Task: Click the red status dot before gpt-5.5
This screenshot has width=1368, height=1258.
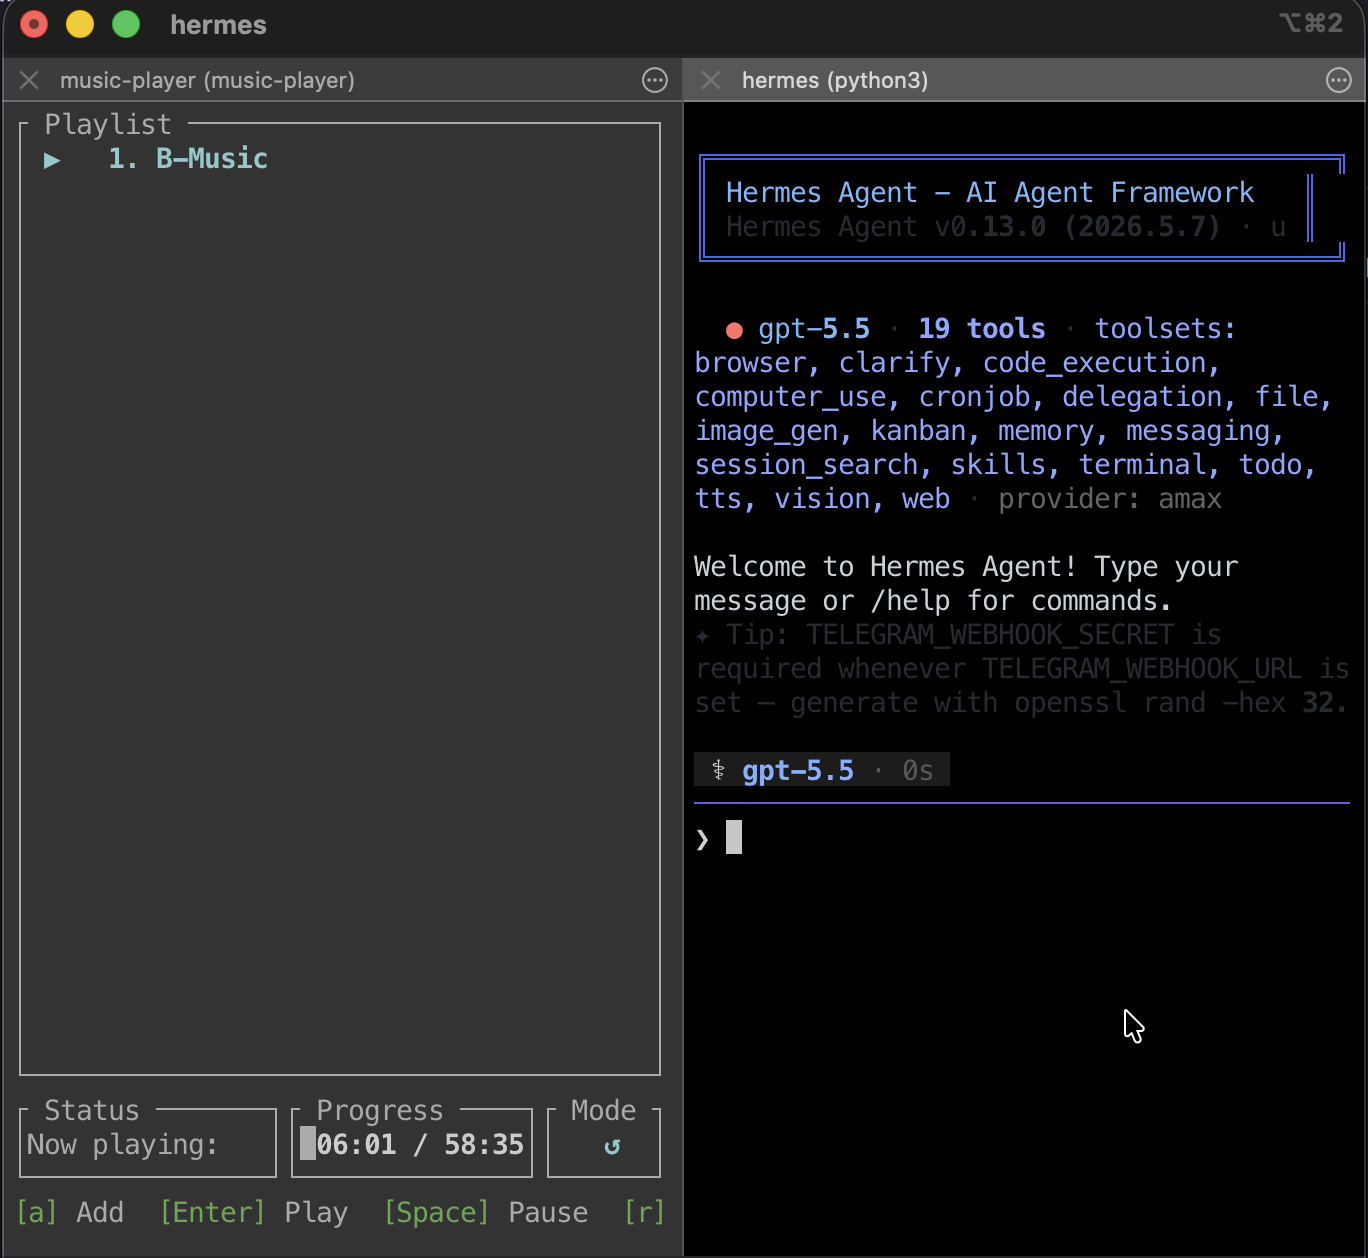Action: point(734,330)
